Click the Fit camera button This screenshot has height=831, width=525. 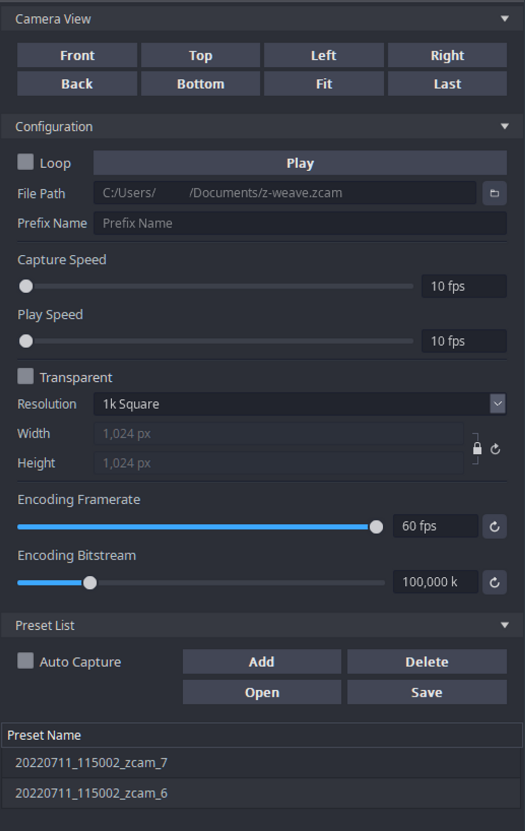(324, 84)
